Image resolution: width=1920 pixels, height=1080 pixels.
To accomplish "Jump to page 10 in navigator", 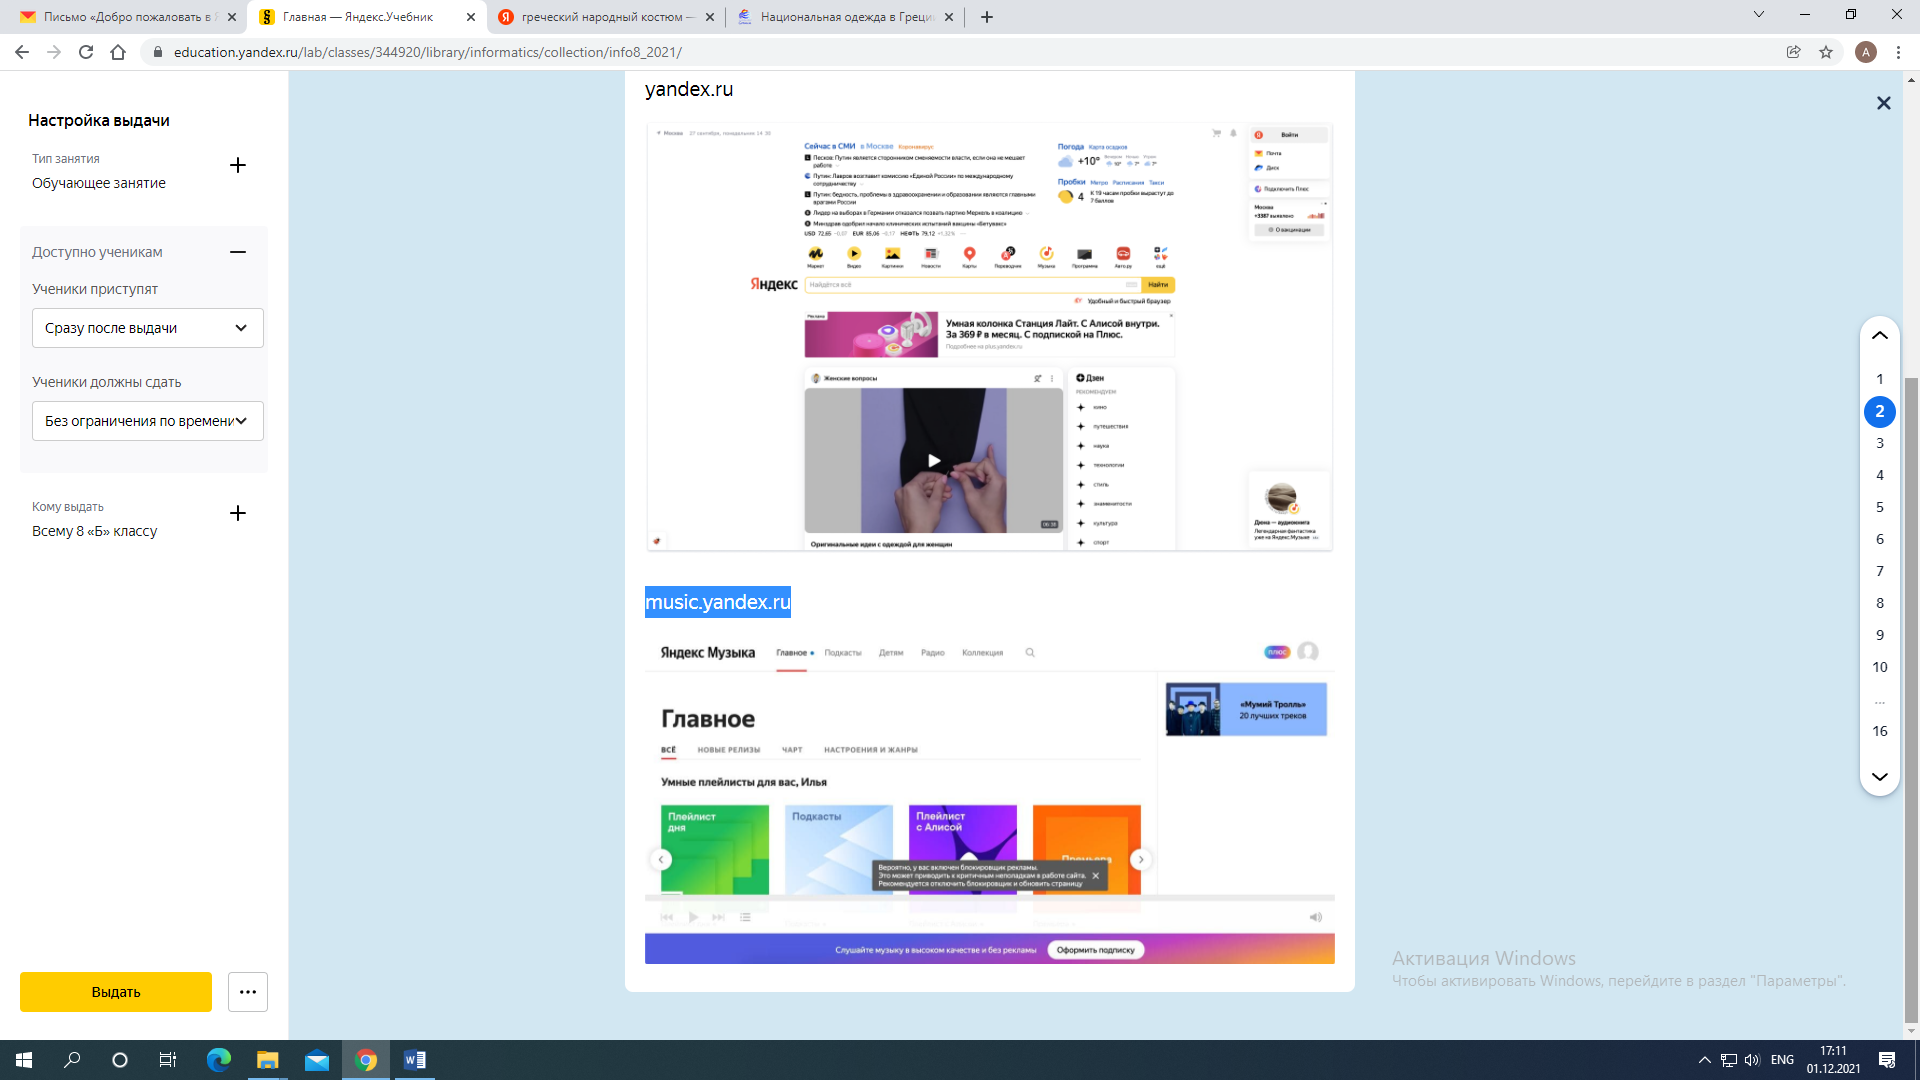I will coord(1880,667).
